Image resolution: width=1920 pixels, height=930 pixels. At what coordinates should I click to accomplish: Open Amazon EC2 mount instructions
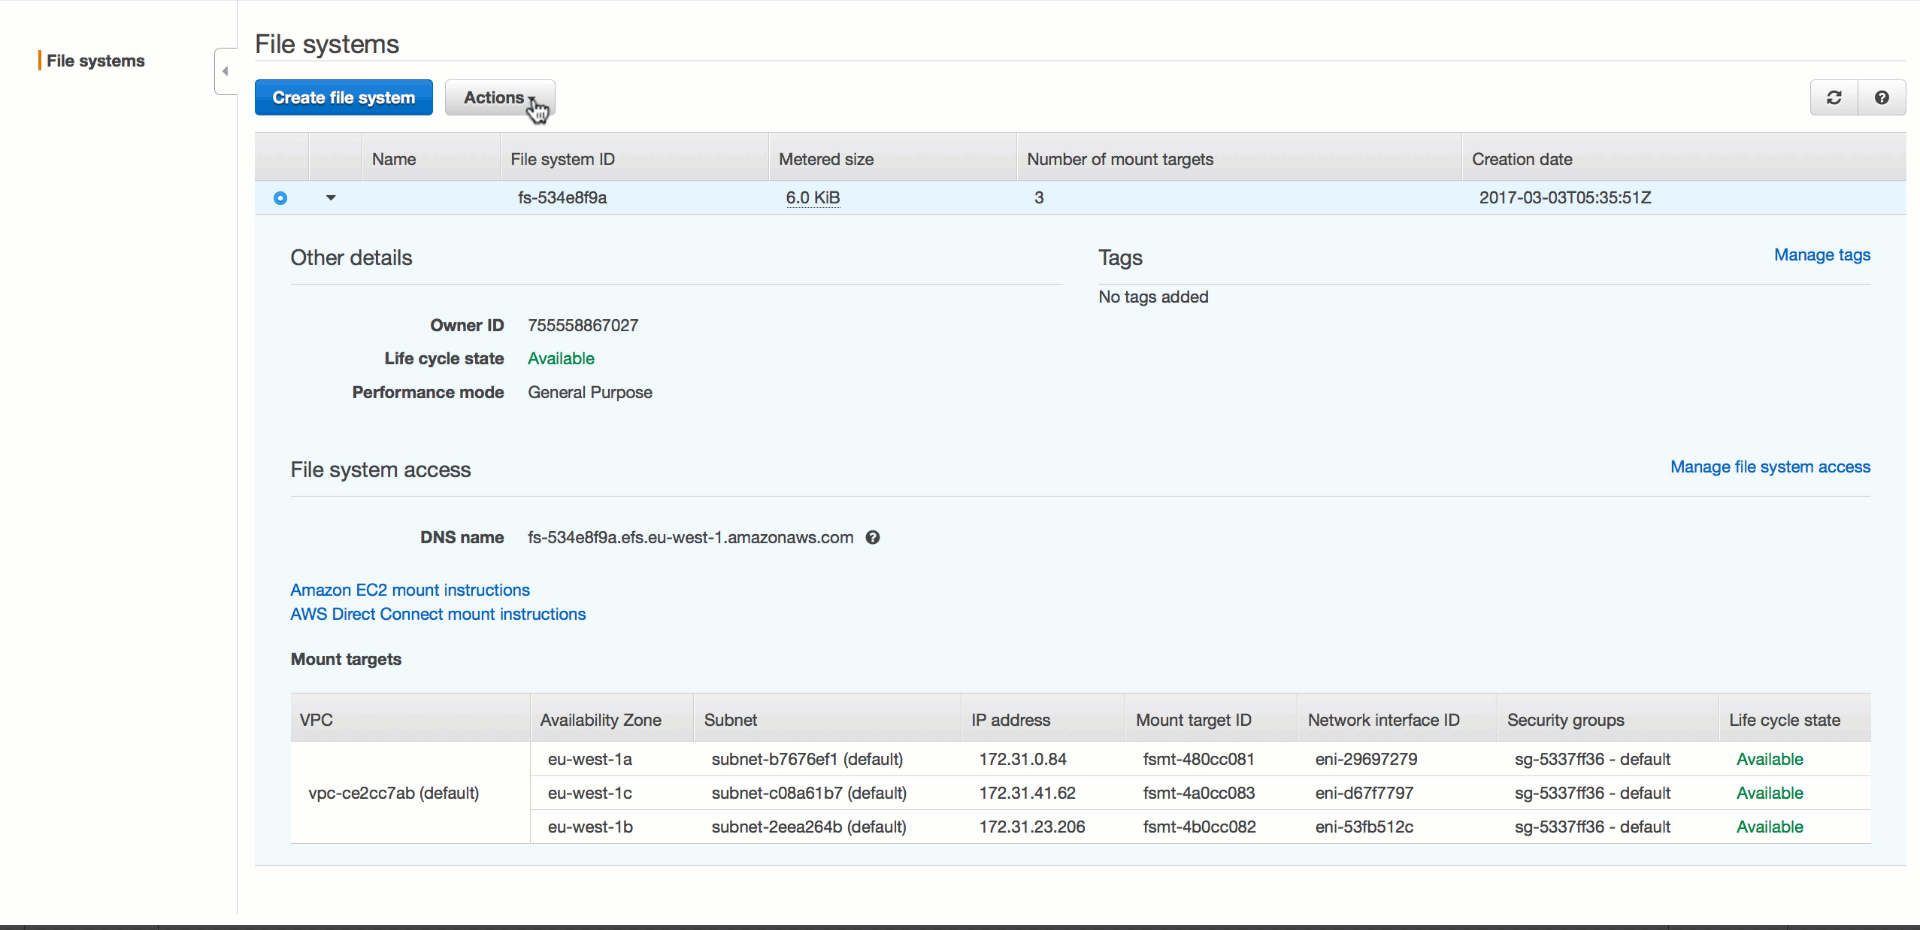pos(410,590)
